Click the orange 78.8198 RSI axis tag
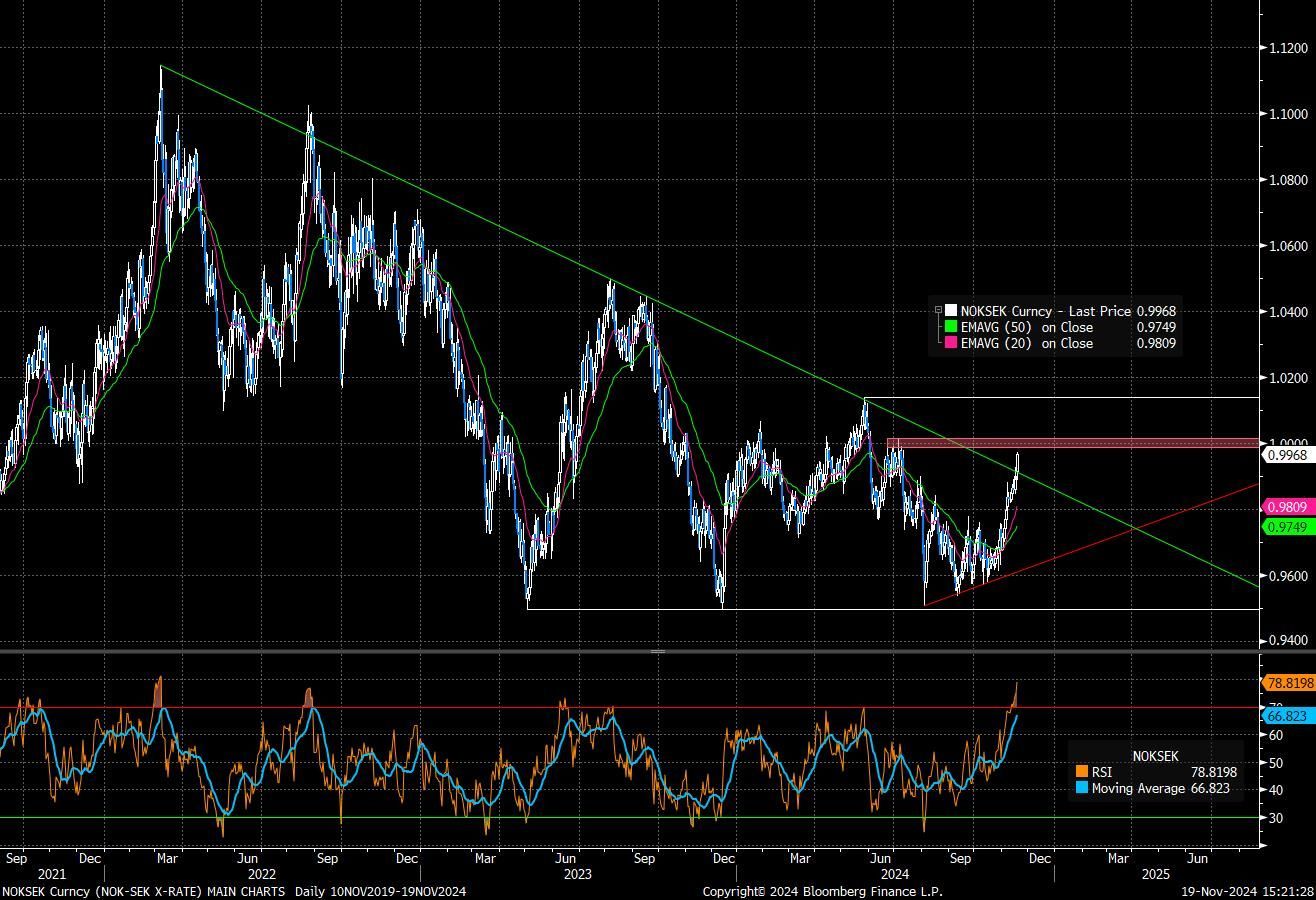Screen dimensions: 1316x900 pyautogui.click(x=1289, y=683)
